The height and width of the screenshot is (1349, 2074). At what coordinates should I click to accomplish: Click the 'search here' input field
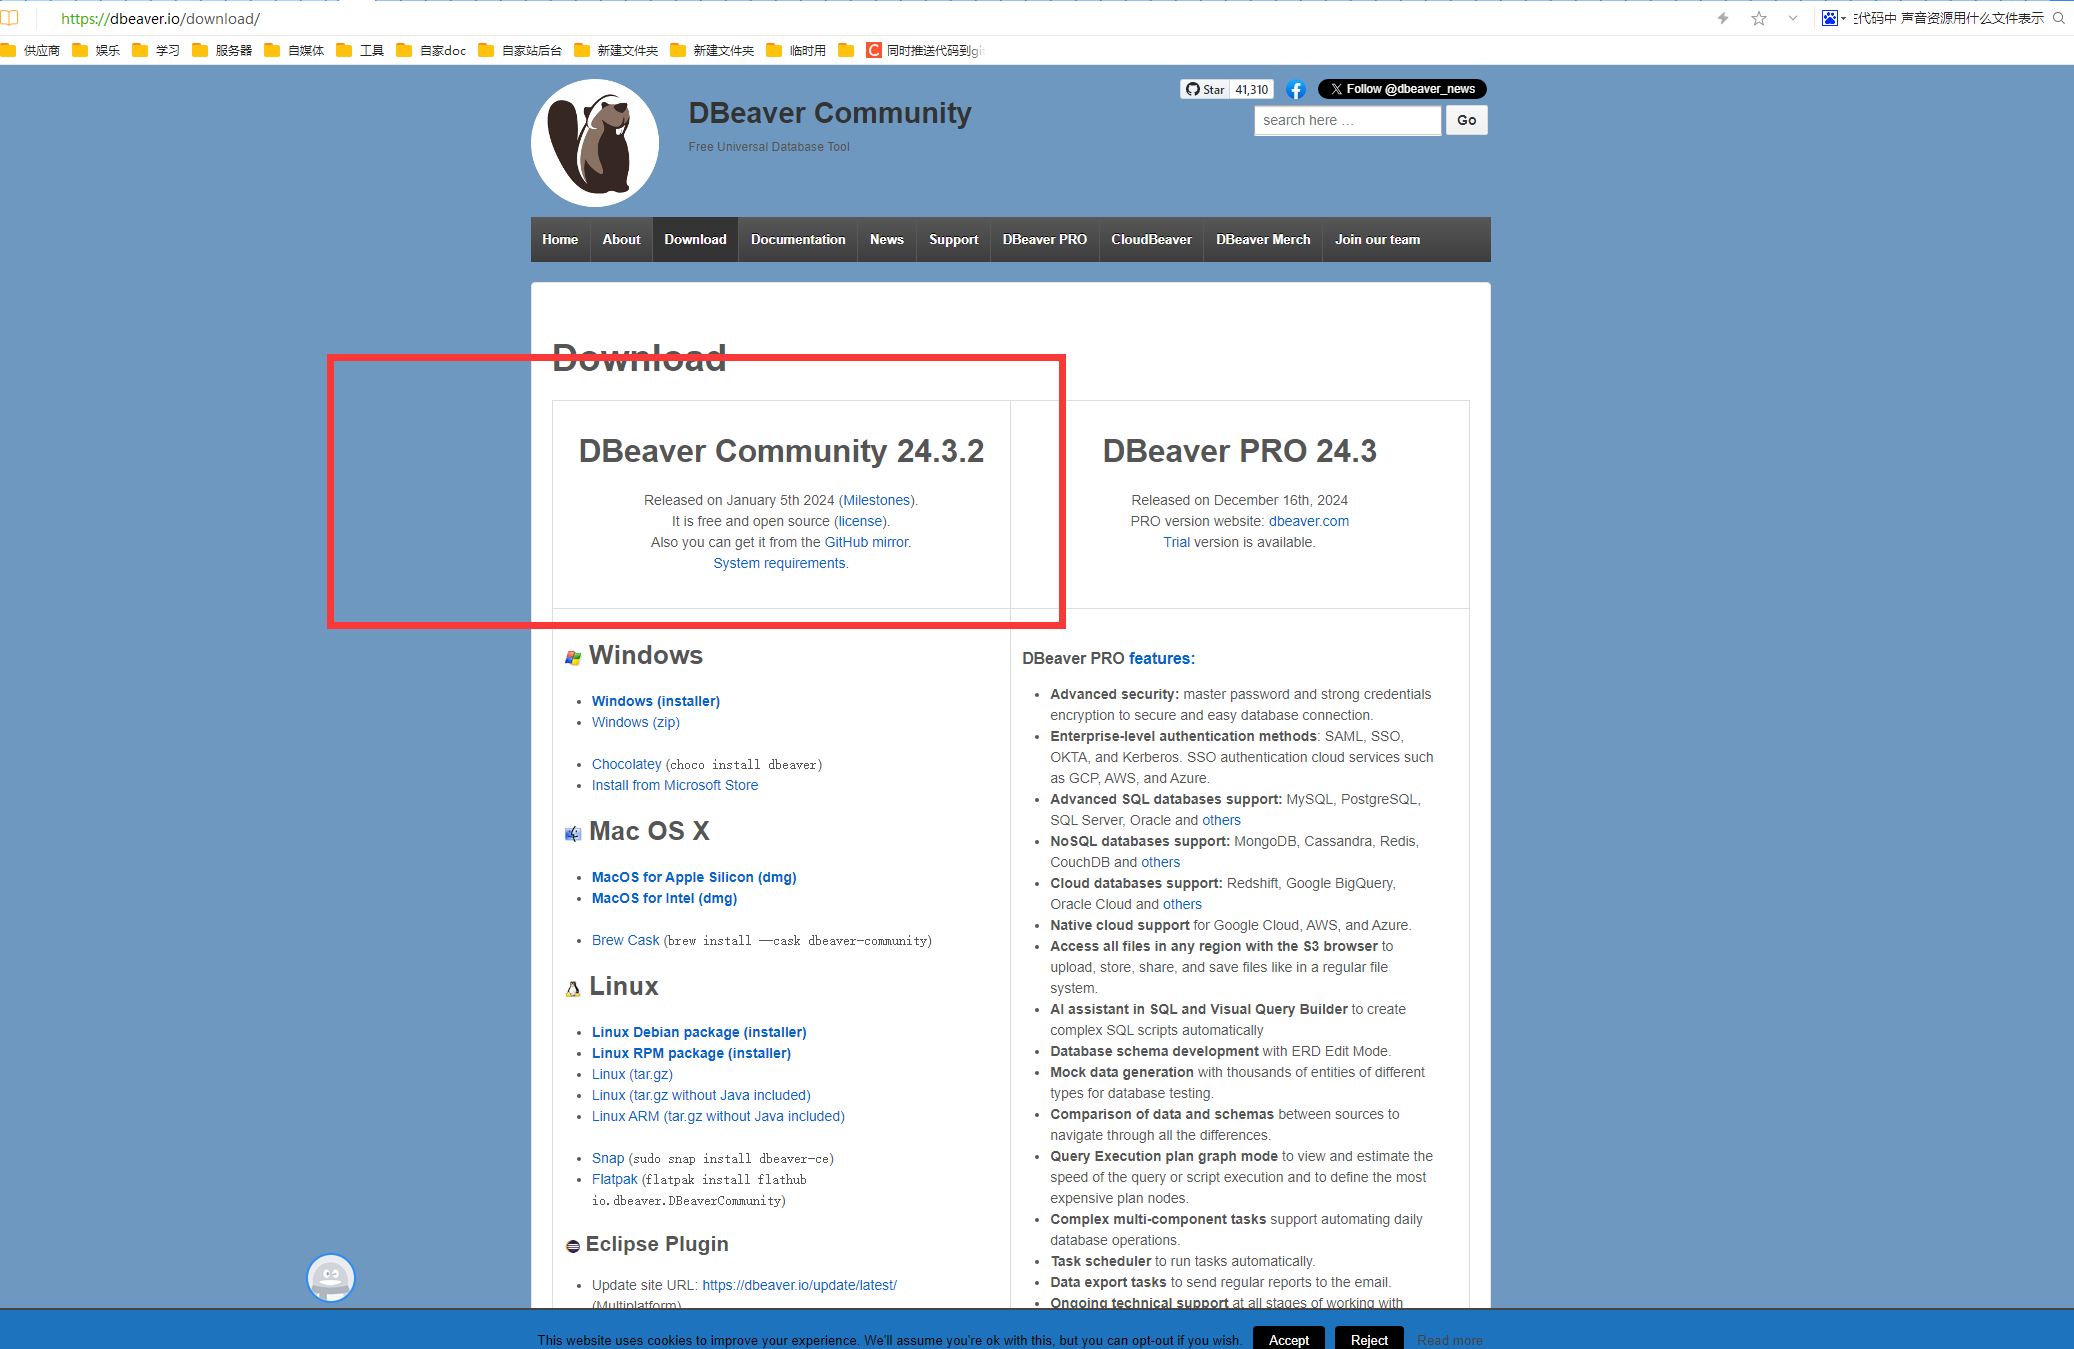point(1347,120)
